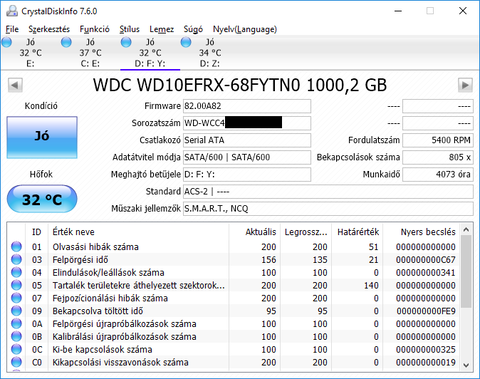Click the Firmware field 82.00A82

247,106
